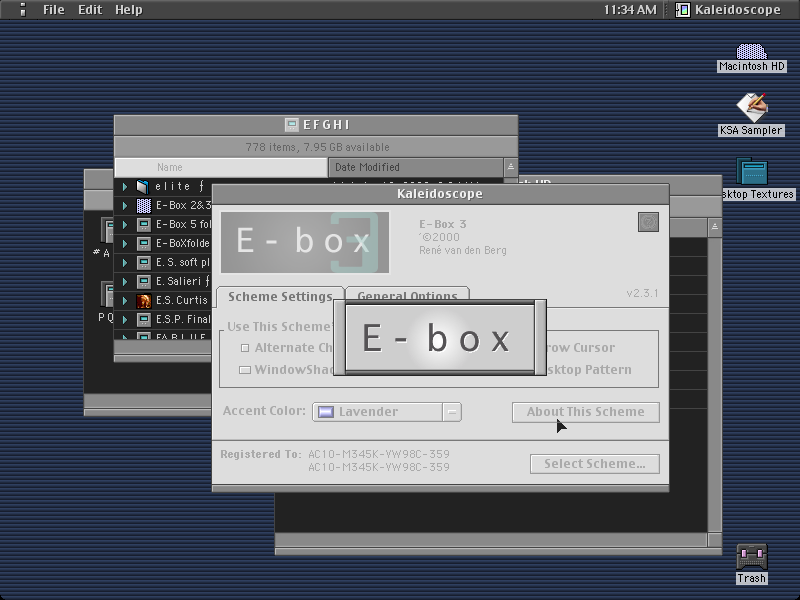800x600 pixels.
Task: Click sort order button in the rear window
Action: point(714,227)
